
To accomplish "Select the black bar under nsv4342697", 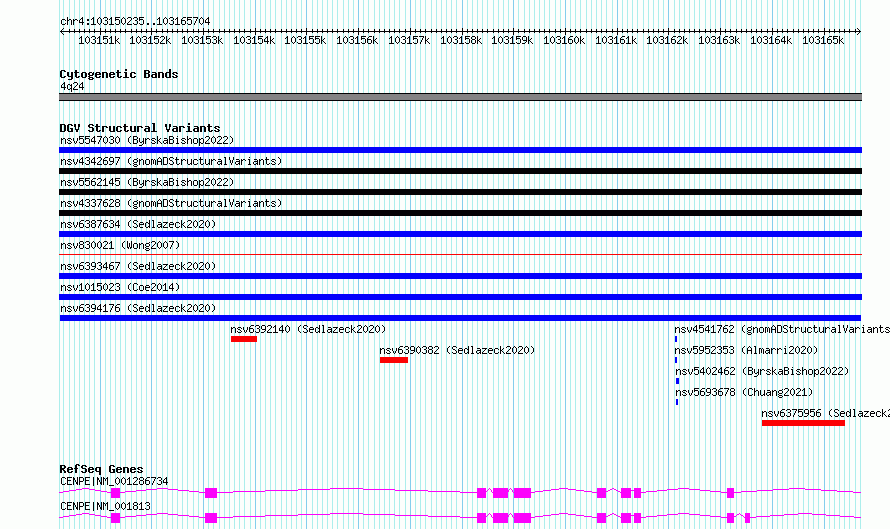I will coord(460,171).
